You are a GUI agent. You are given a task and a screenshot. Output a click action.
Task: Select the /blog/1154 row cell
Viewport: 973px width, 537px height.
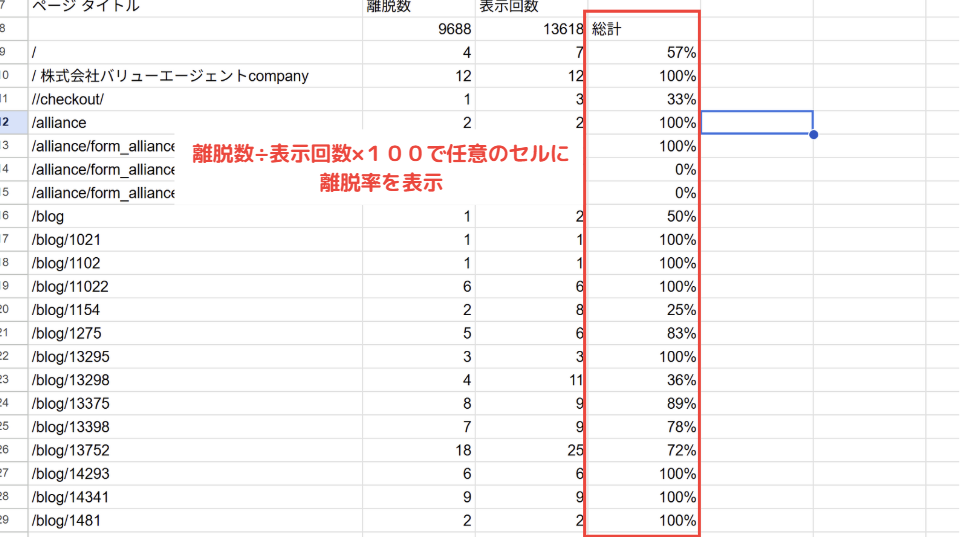point(195,310)
